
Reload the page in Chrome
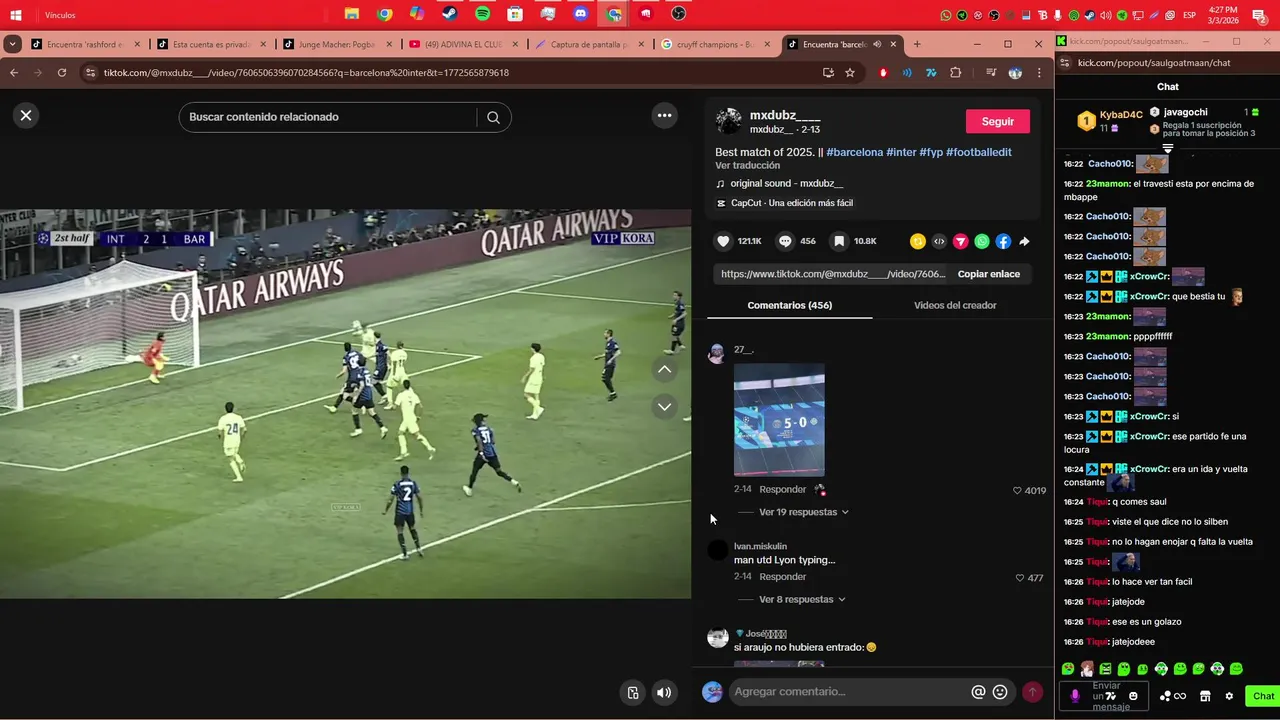click(x=62, y=73)
